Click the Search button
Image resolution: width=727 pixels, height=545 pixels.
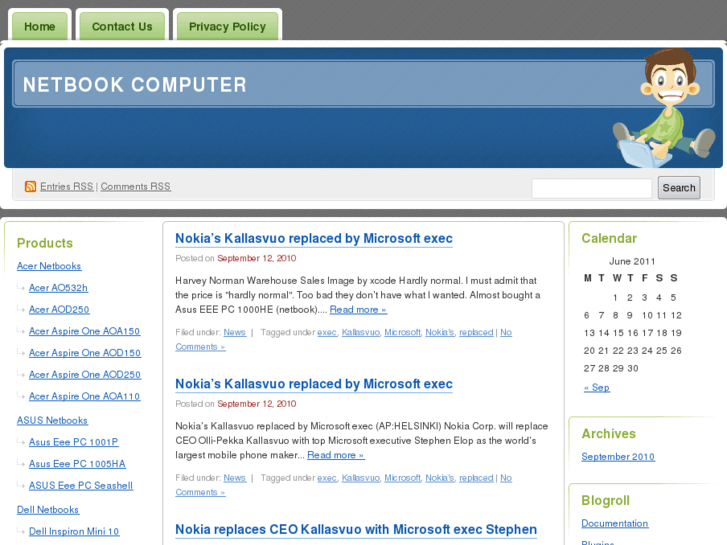click(679, 188)
